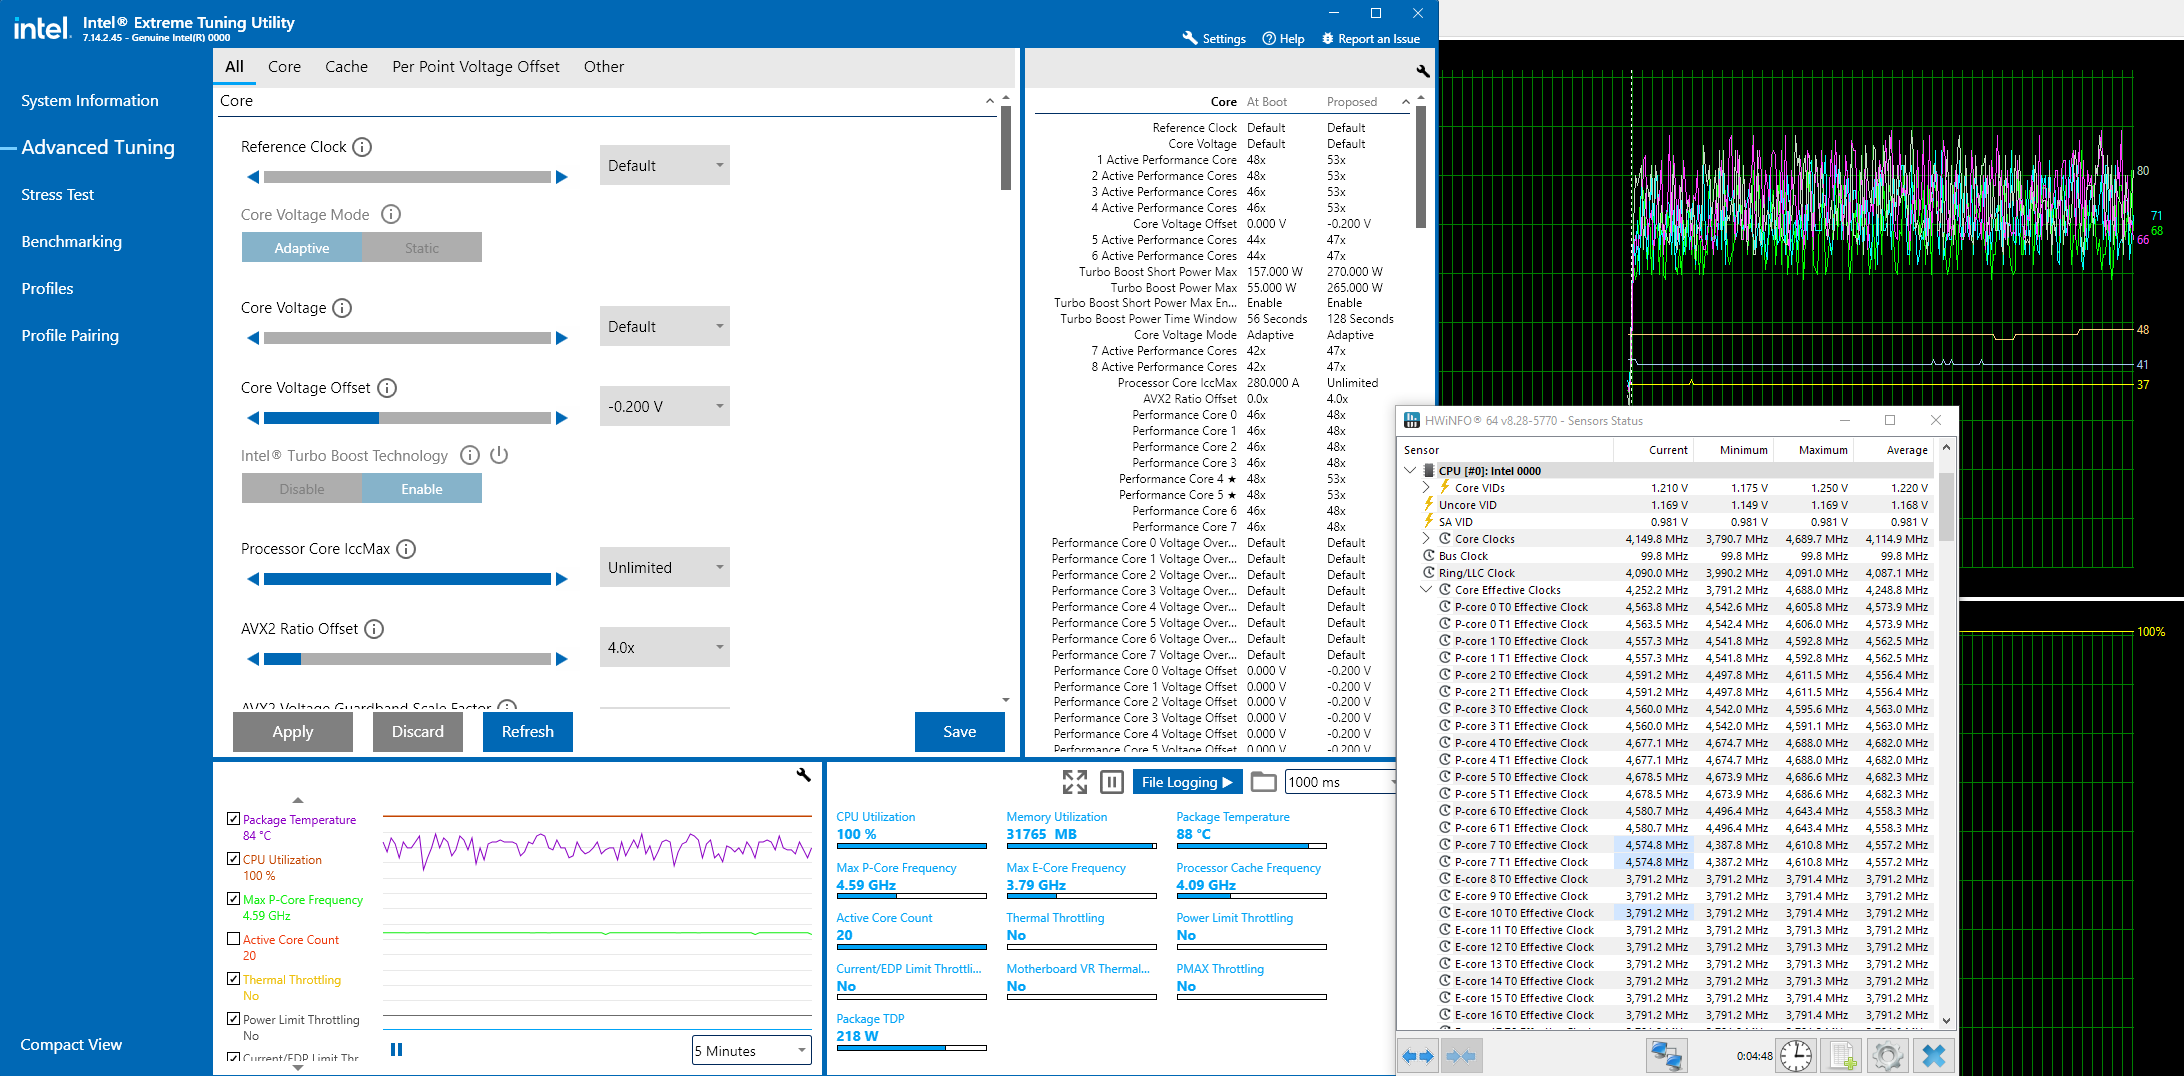Show info for AVX2 Ratio Offset
Viewport: 2184px width, 1076px height.
374,629
